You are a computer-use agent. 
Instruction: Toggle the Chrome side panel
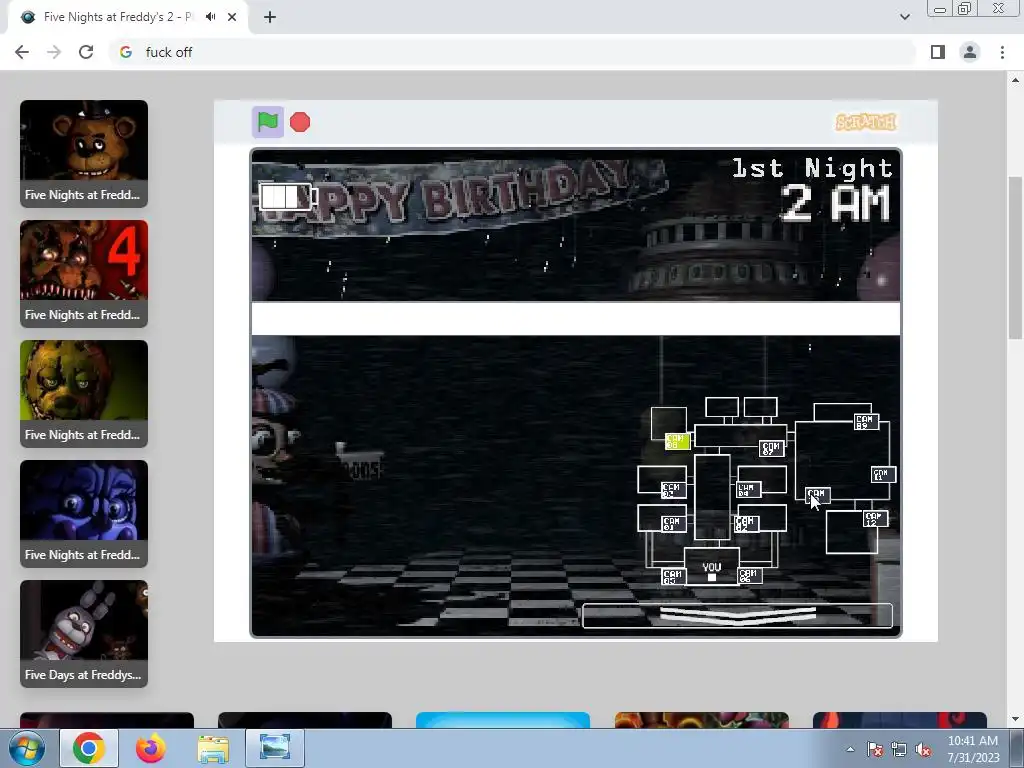[x=938, y=52]
